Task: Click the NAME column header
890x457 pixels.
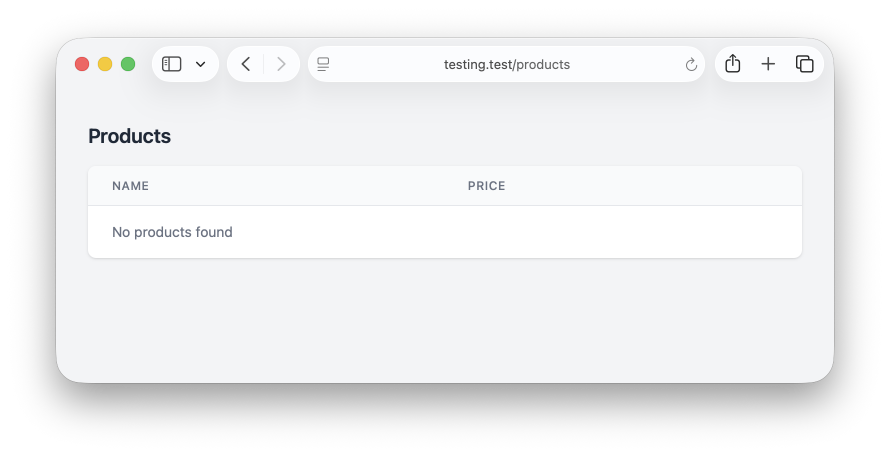Action: click(x=130, y=186)
